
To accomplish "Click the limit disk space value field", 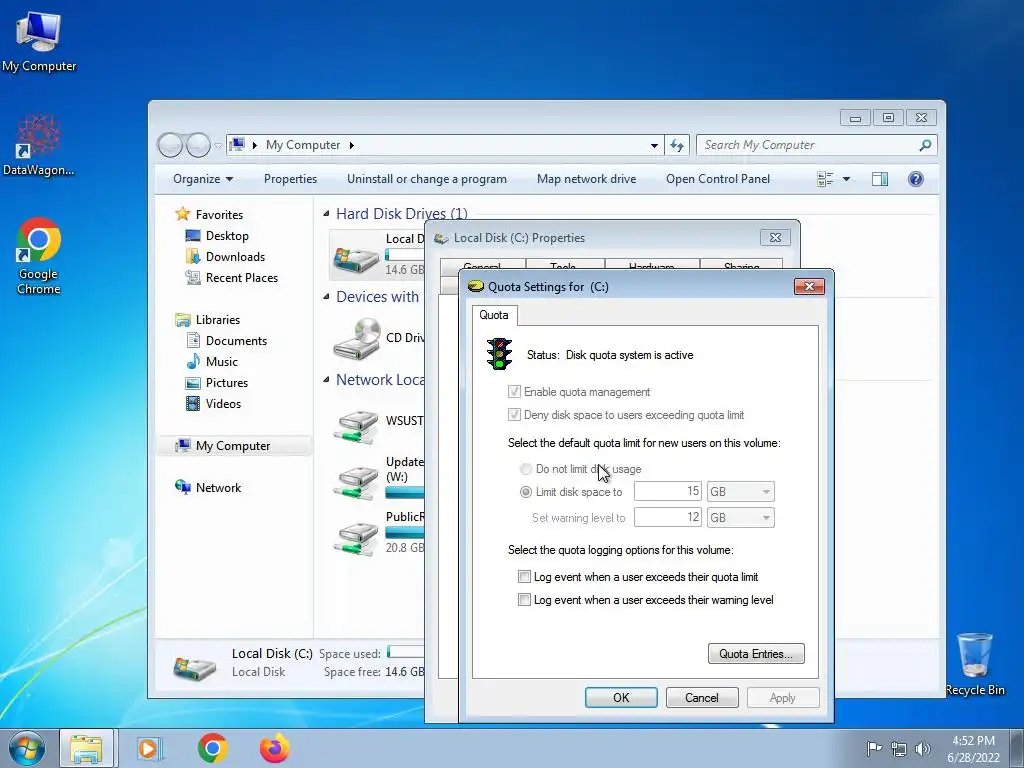I will click(667, 492).
